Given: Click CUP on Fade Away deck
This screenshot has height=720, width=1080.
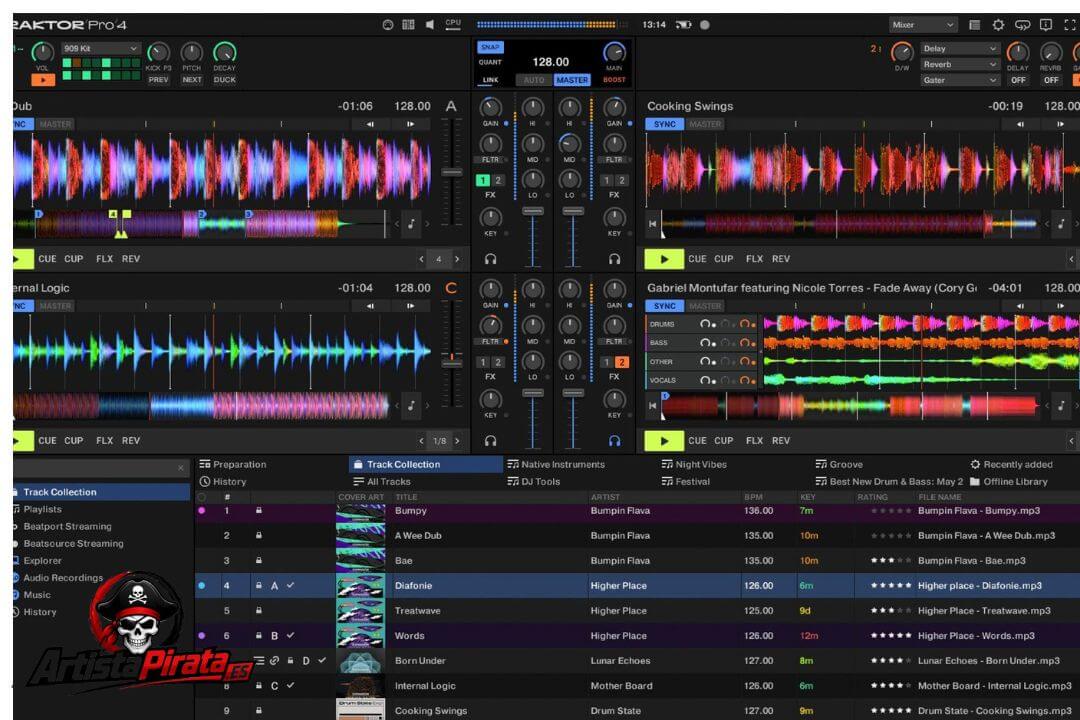Looking at the screenshot, I should coord(723,441).
